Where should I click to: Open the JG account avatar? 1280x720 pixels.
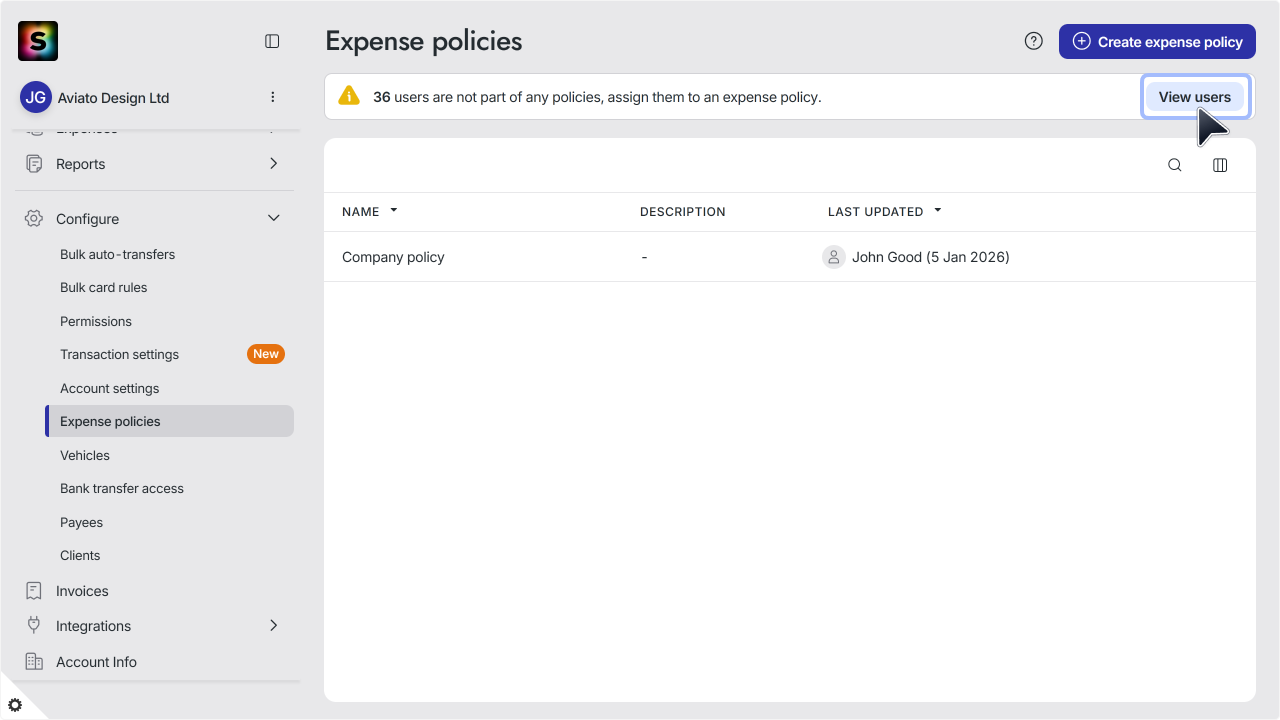point(36,97)
